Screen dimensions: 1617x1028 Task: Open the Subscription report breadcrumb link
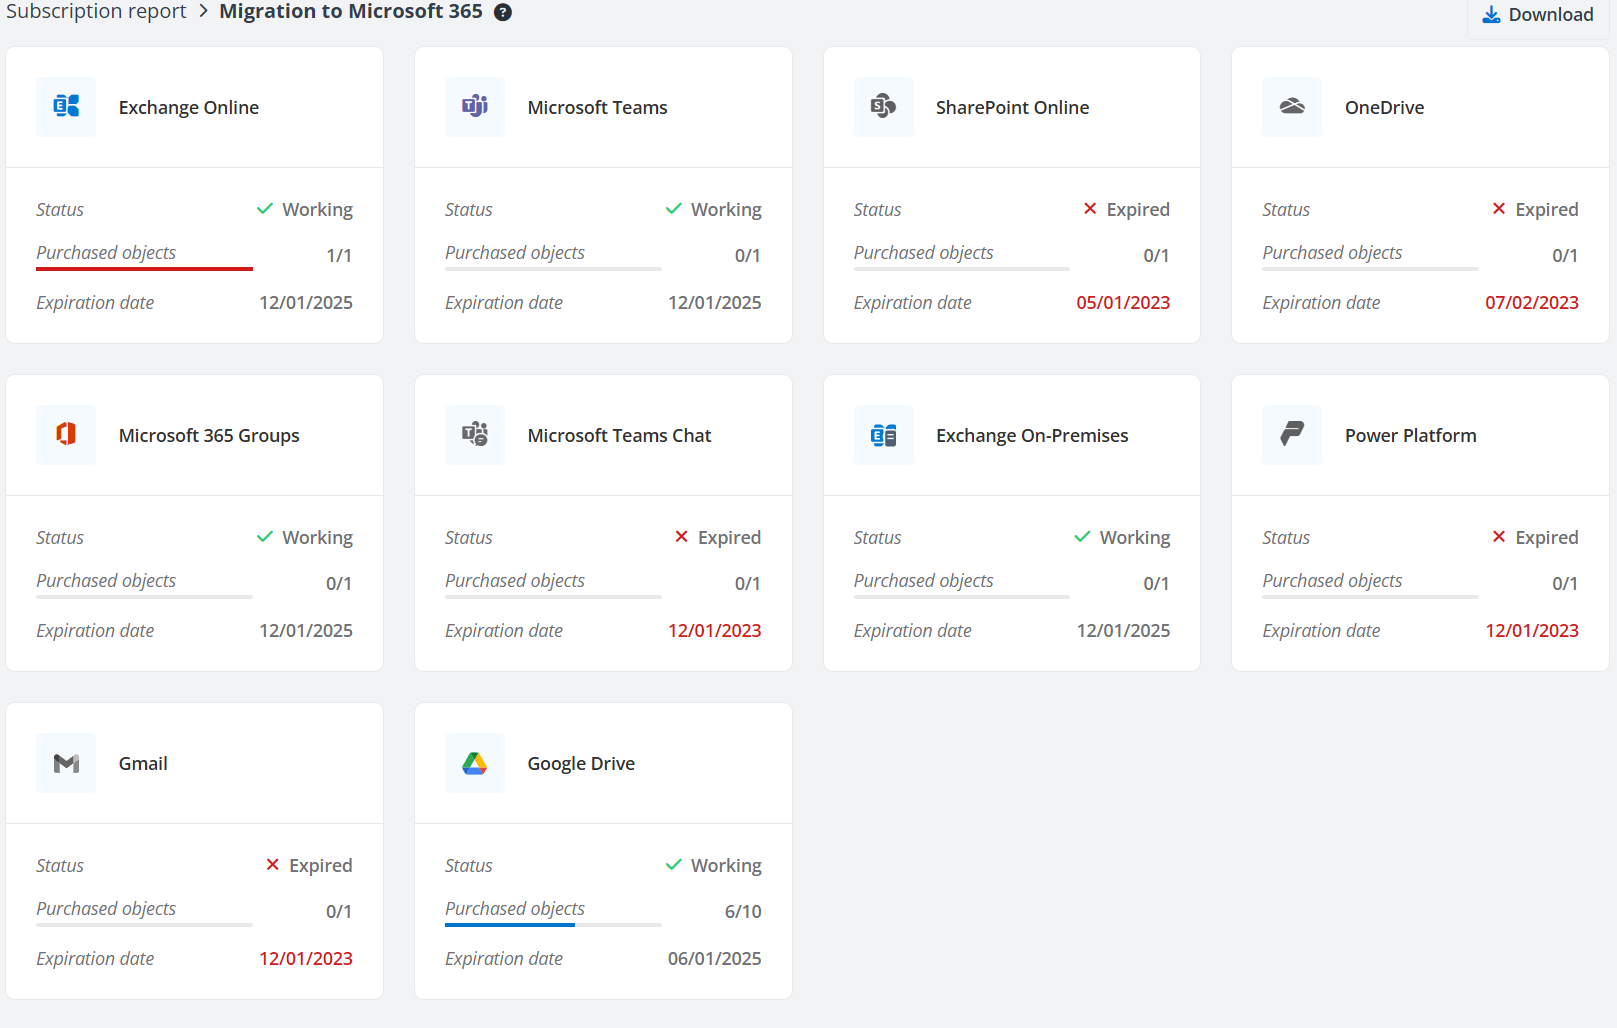click(96, 11)
